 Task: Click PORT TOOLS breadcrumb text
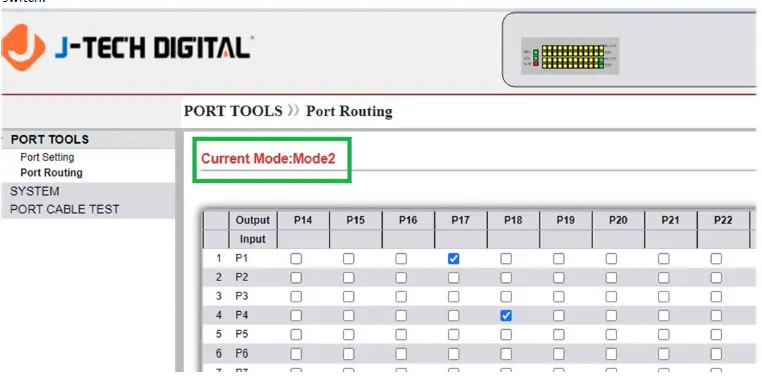[233, 111]
